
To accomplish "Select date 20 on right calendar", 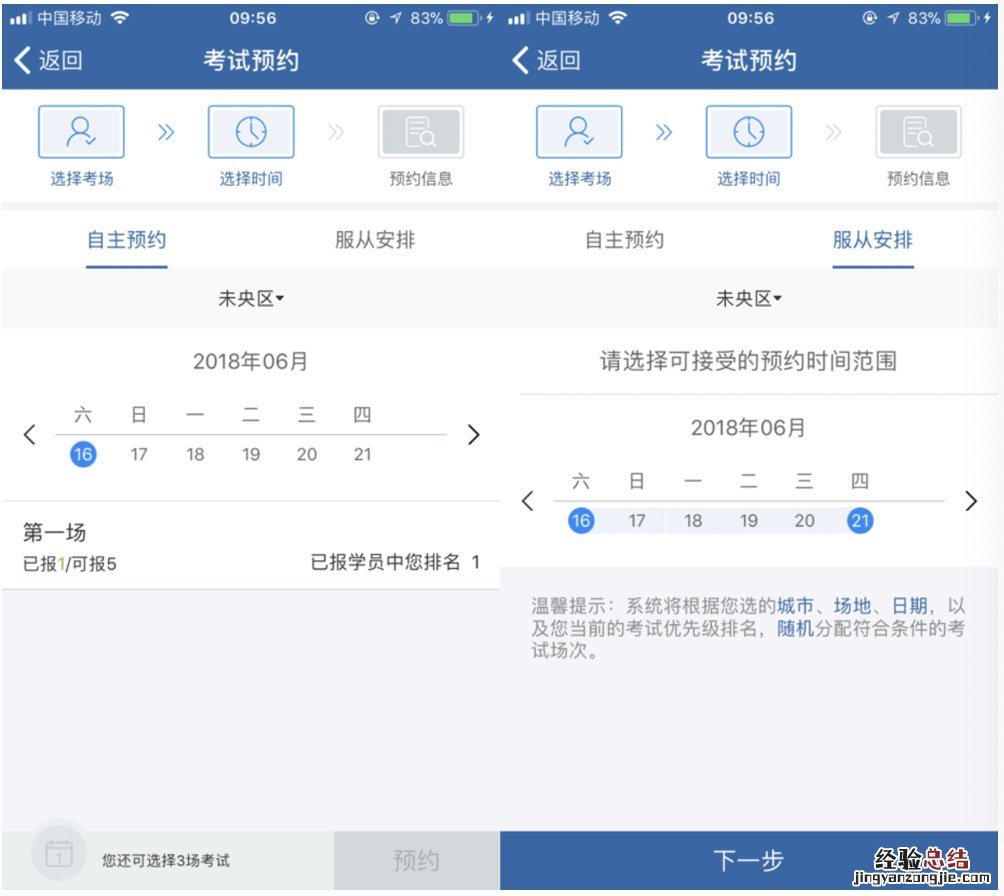I will (x=804, y=521).
